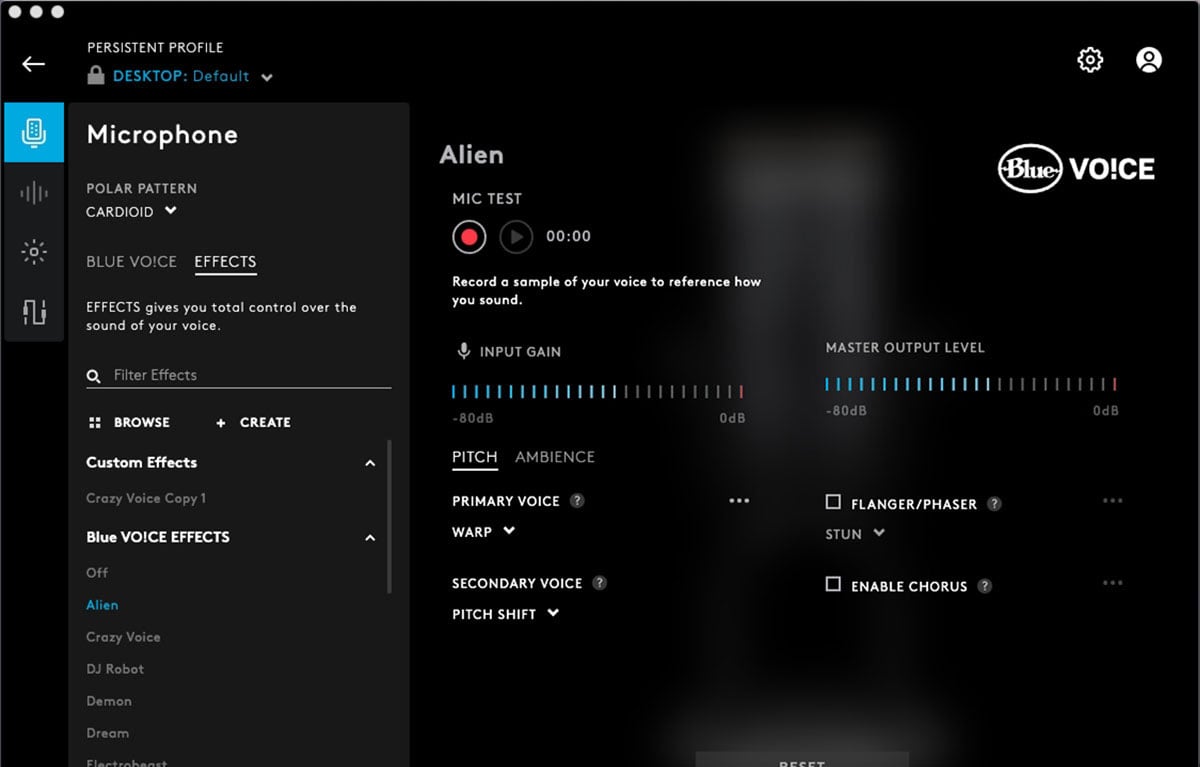Image resolution: width=1200 pixels, height=767 pixels.
Task: Open Primary Voice help question mark
Action: coord(577,501)
